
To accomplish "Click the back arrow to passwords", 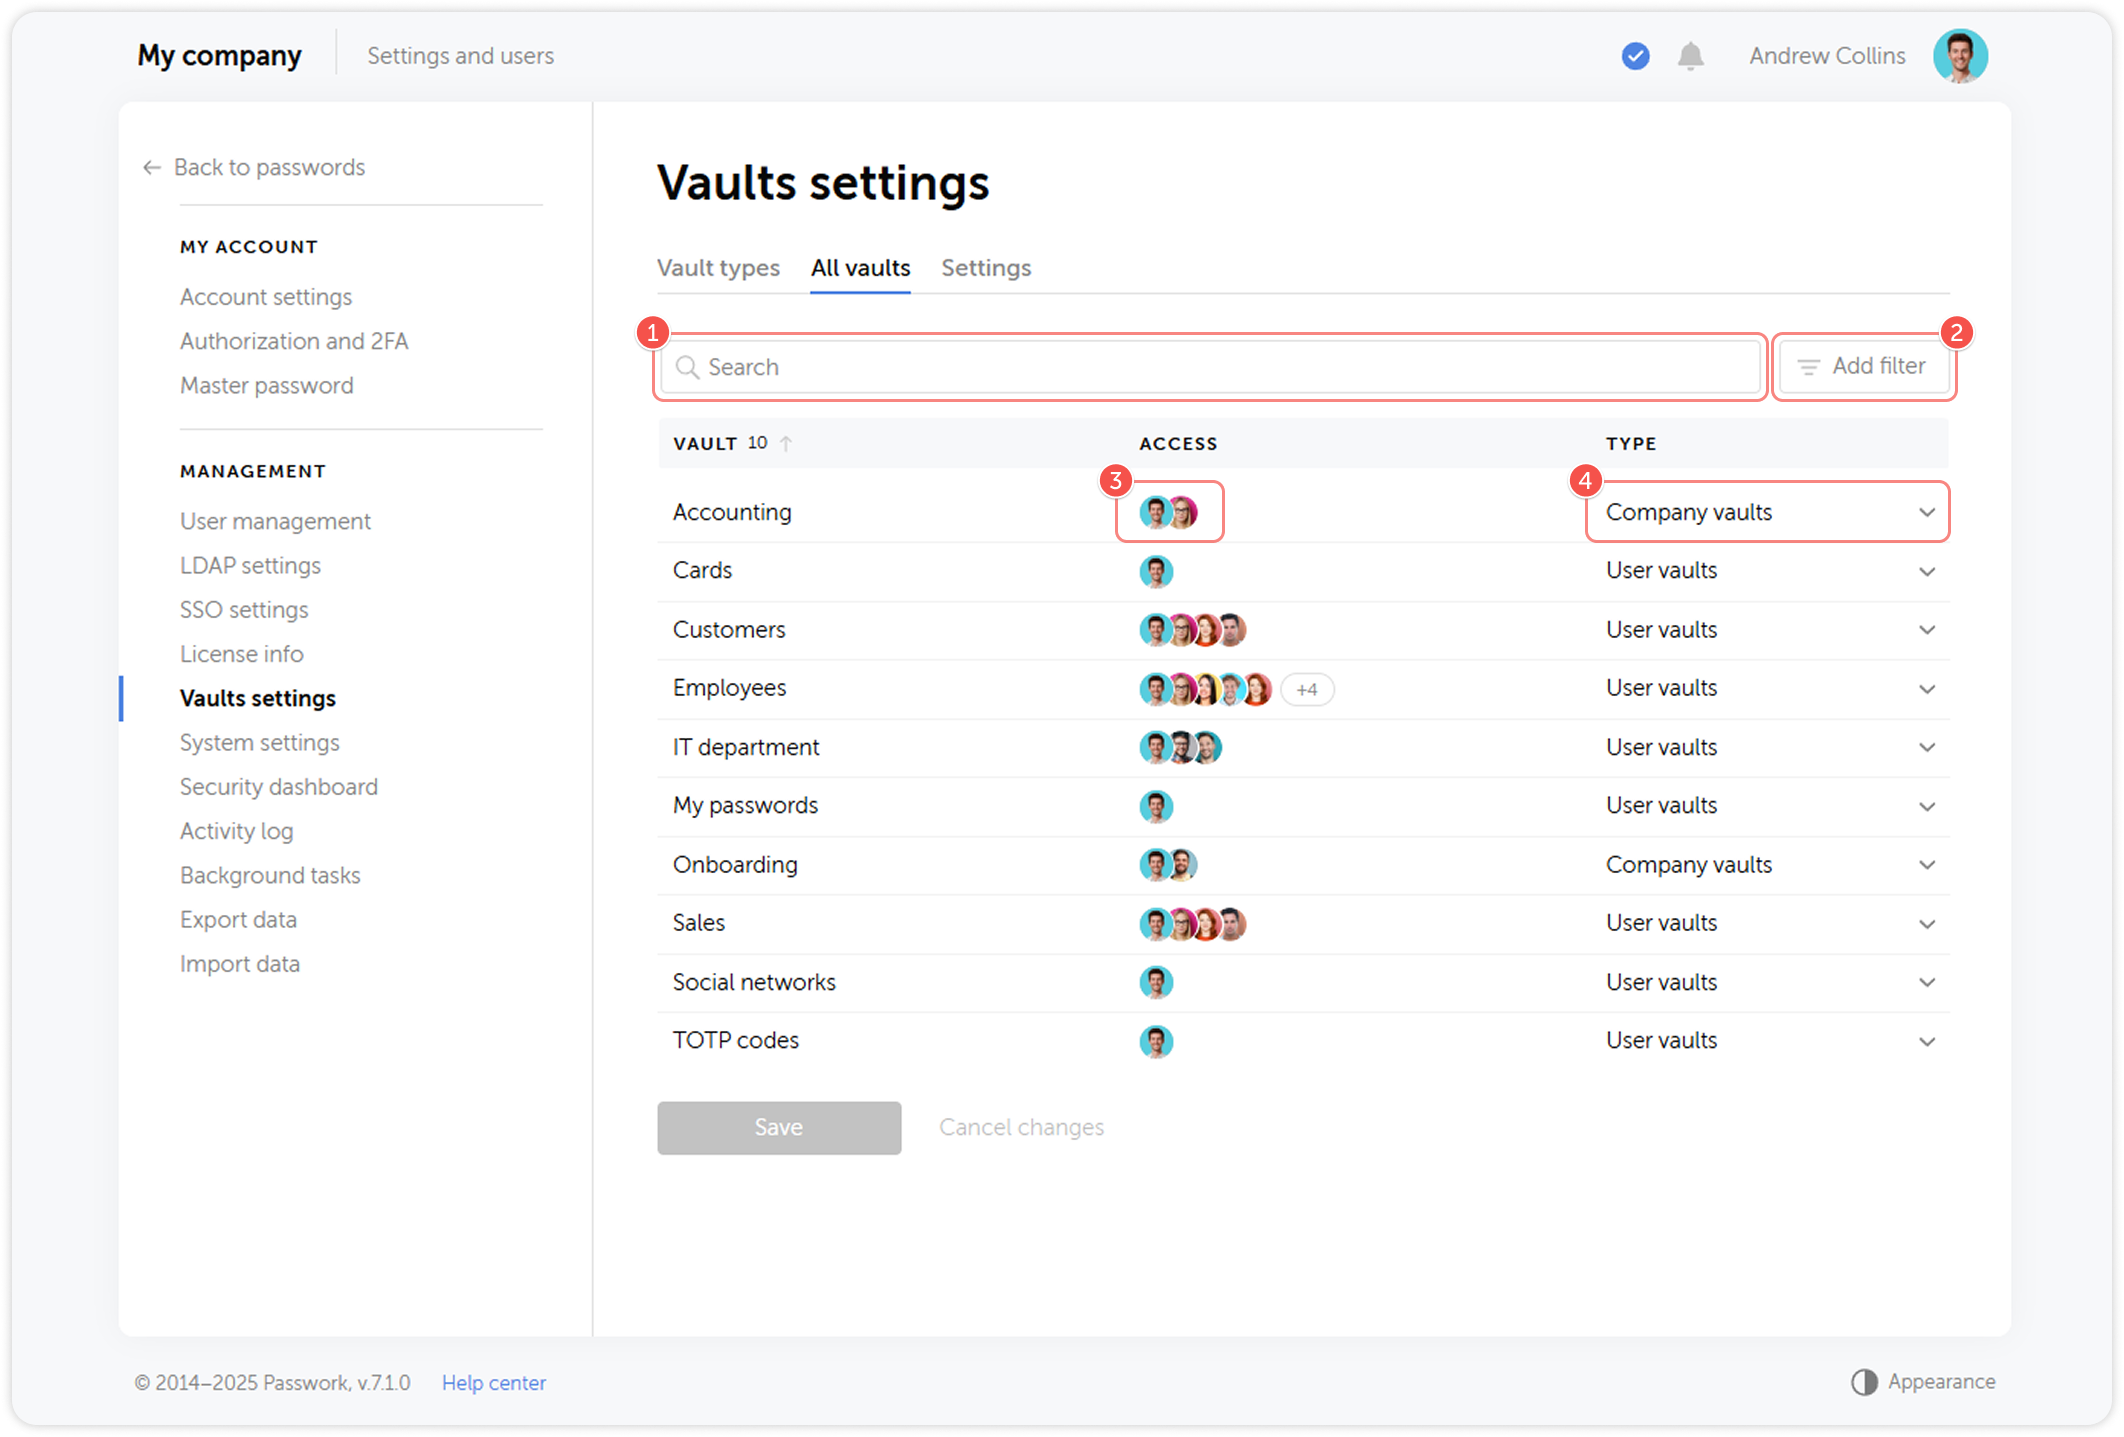I will click(x=152, y=168).
